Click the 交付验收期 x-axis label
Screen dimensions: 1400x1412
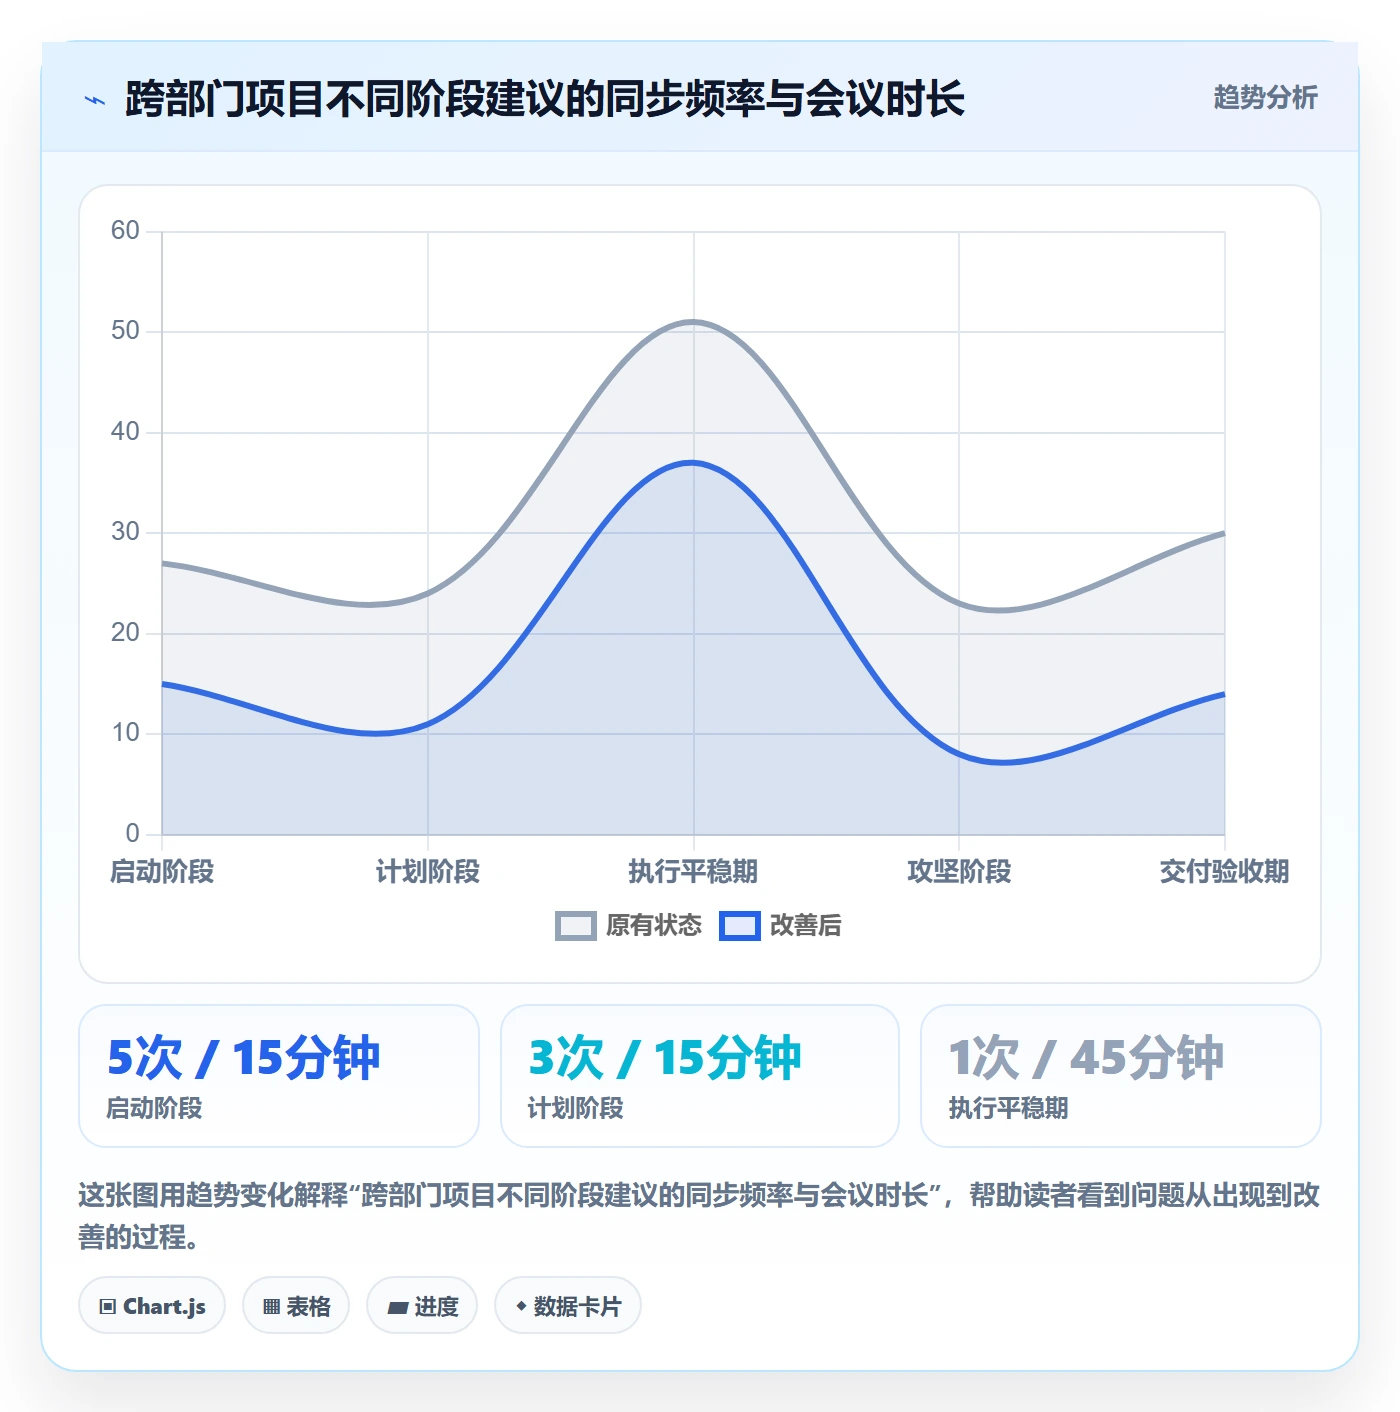[x=1224, y=872]
